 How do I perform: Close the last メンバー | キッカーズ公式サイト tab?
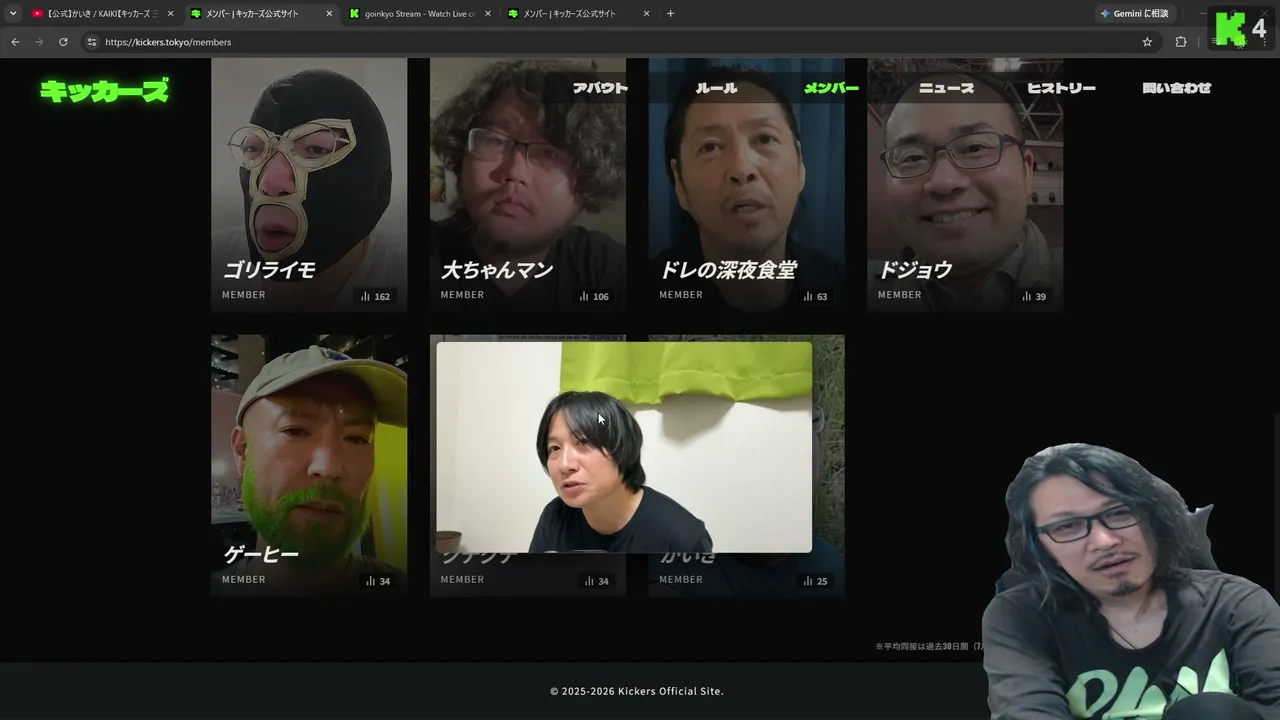(x=646, y=14)
